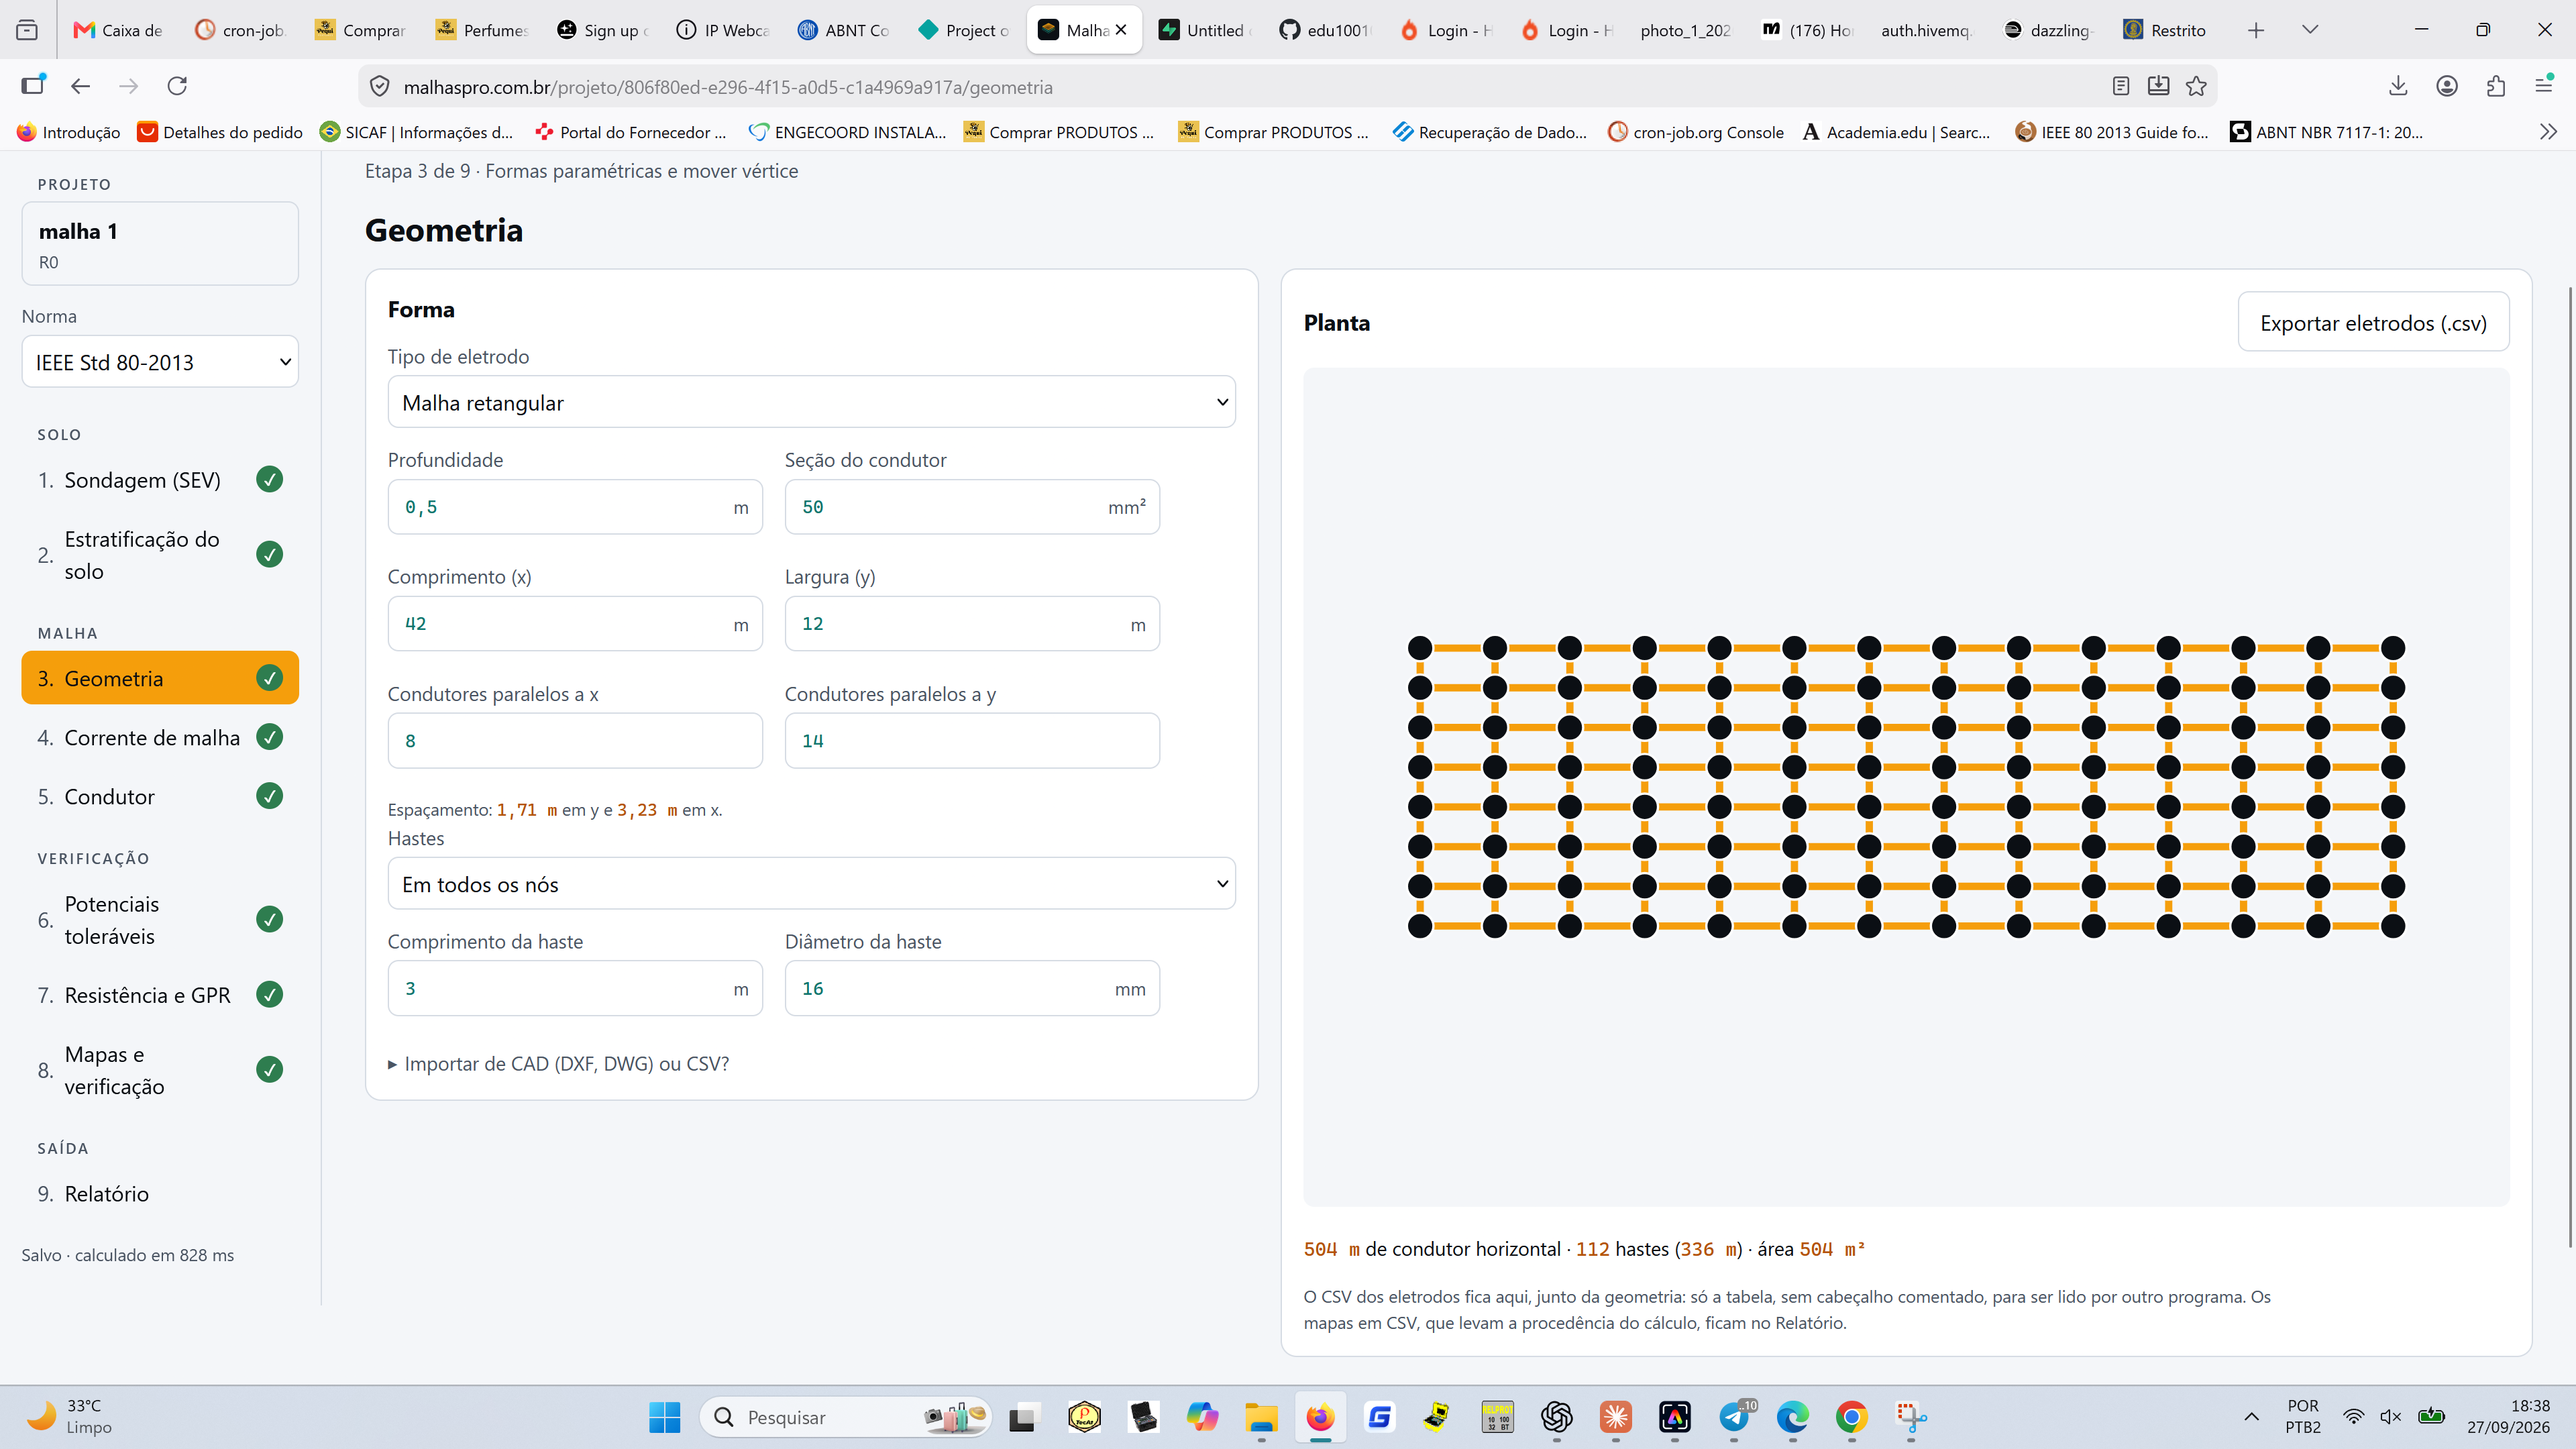Open step 4 Corrente de malha

pos(160,738)
